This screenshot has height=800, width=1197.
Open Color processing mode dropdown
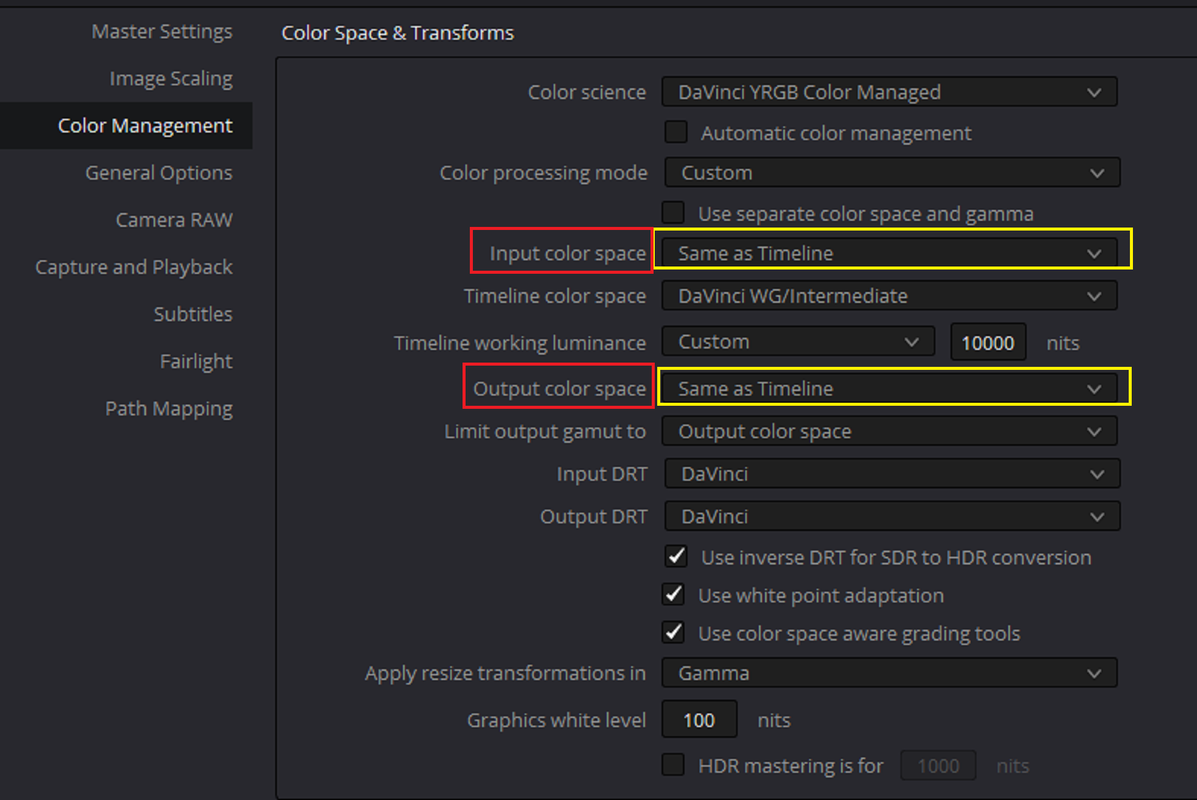click(x=892, y=173)
